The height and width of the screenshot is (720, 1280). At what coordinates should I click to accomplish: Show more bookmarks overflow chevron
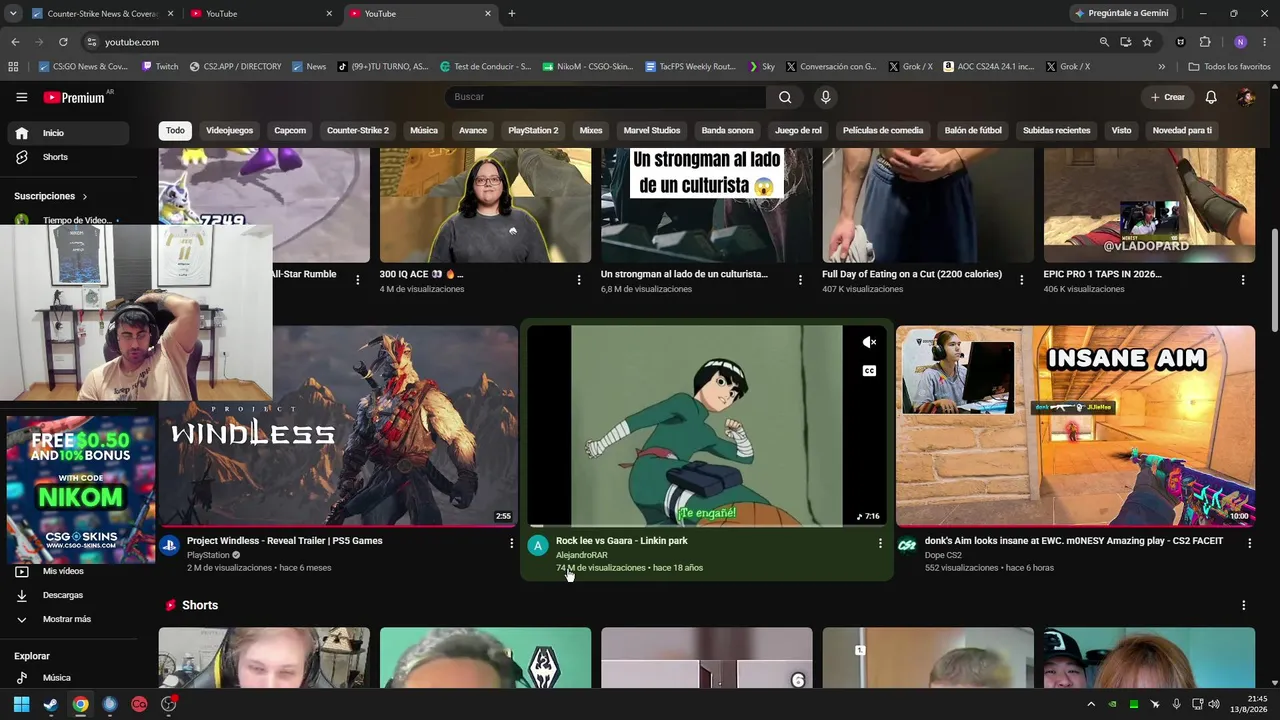tap(1161, 67)
